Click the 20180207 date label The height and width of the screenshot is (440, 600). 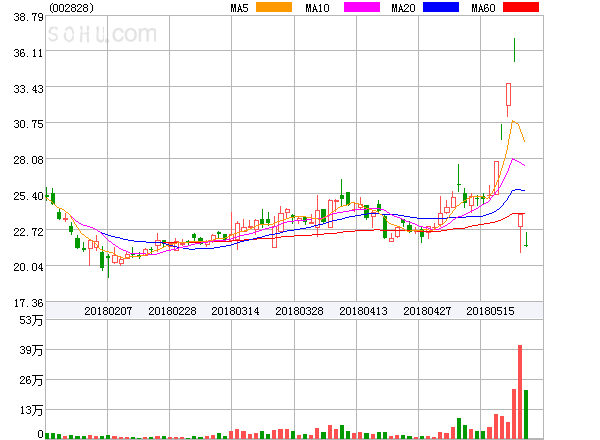click(108, 311)
